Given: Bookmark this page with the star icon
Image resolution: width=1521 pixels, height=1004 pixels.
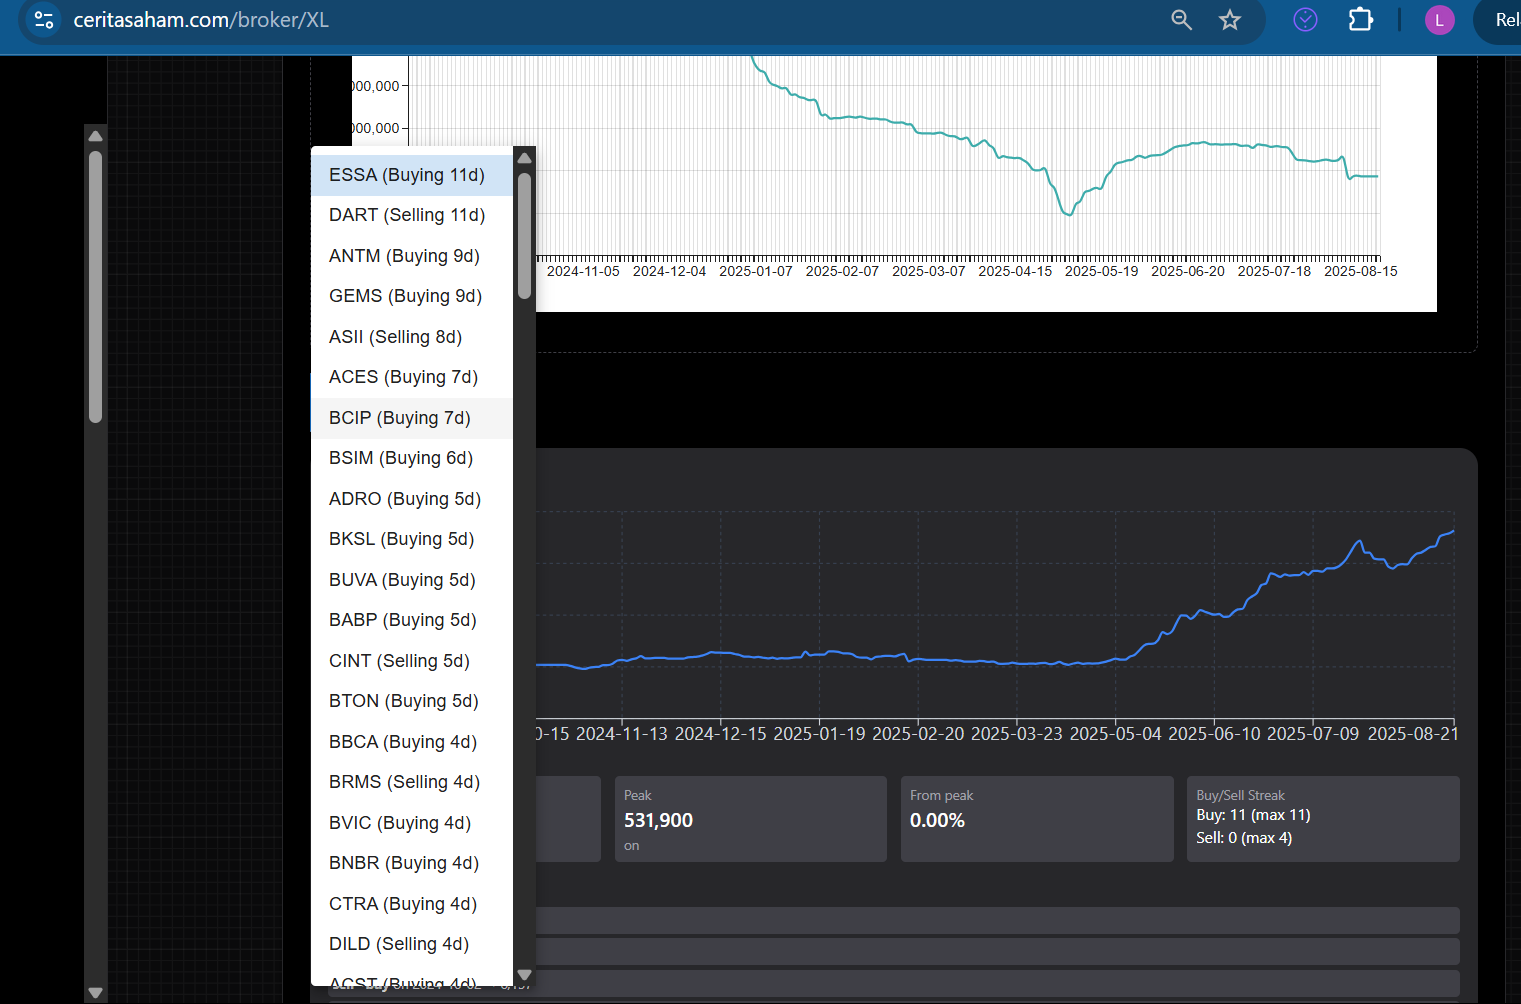Looking at the screenshot, I should (1230, 20).
